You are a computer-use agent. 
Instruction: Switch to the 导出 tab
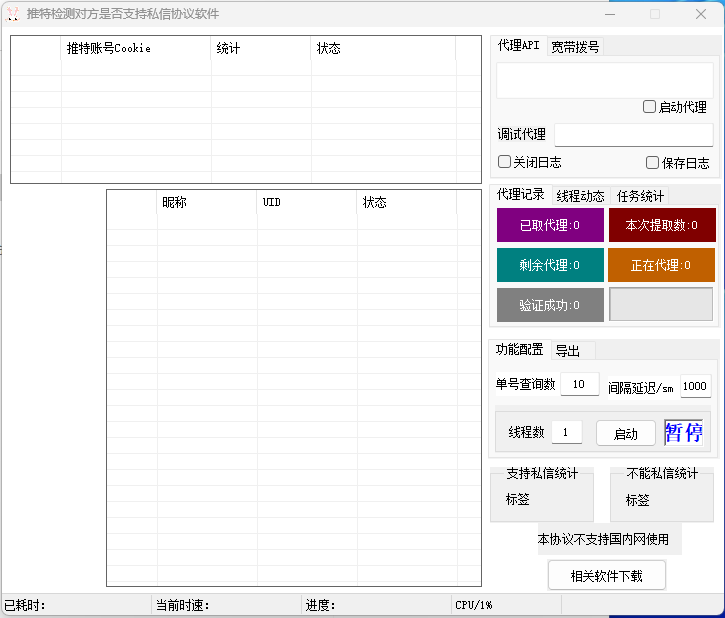point(568,350)
